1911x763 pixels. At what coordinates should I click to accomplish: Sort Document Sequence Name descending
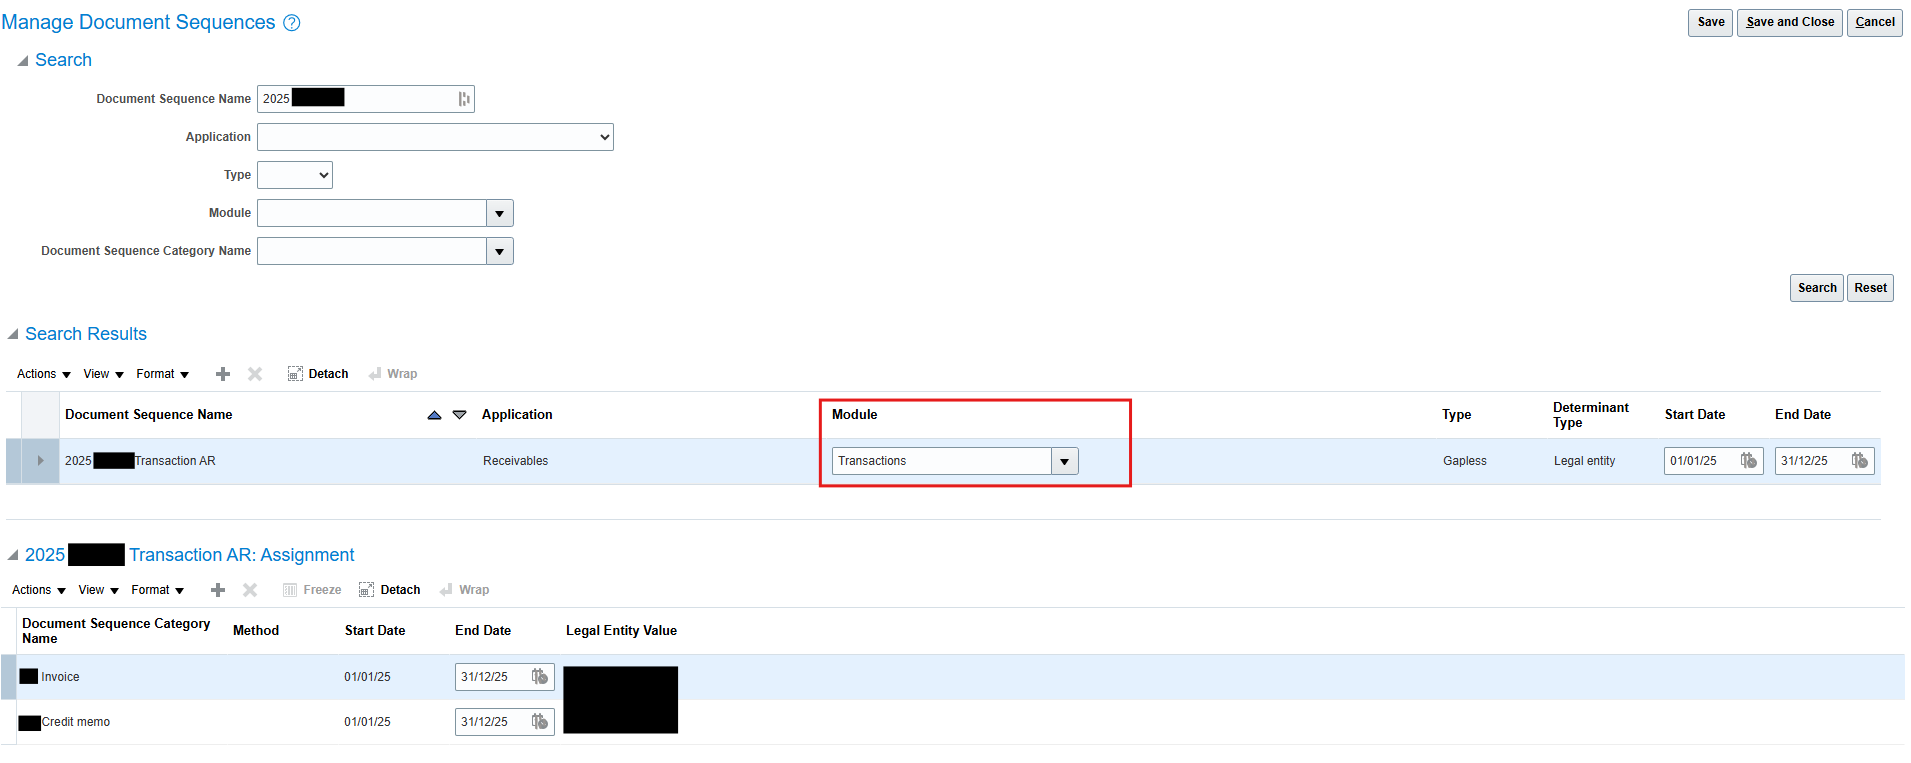click(459, 415)
